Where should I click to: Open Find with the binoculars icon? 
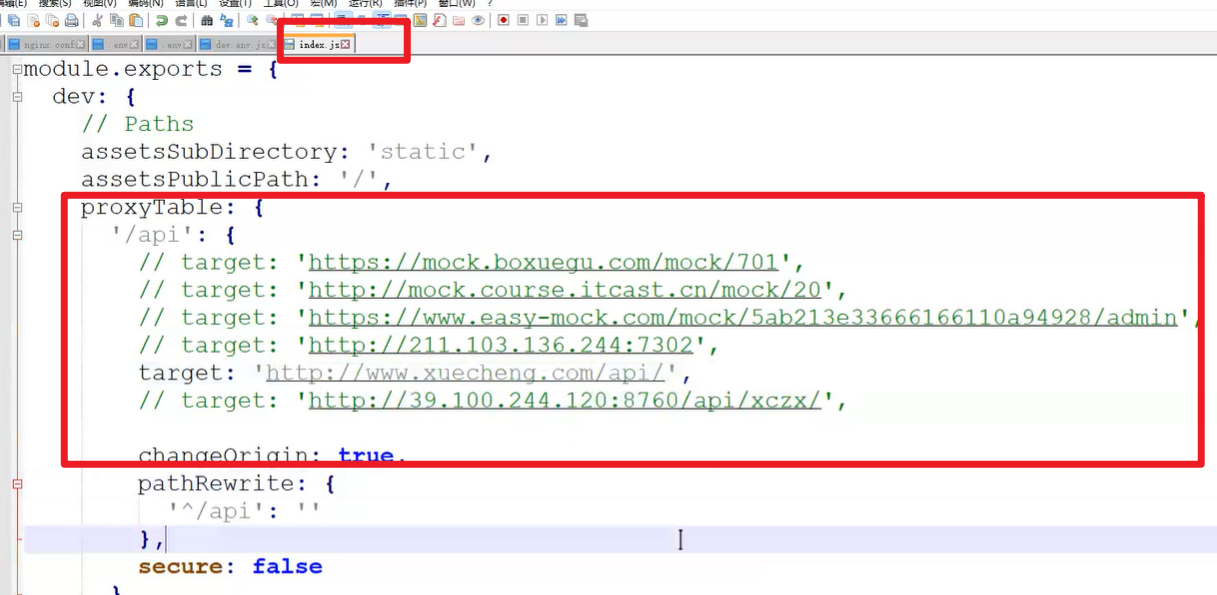[207, 20]
